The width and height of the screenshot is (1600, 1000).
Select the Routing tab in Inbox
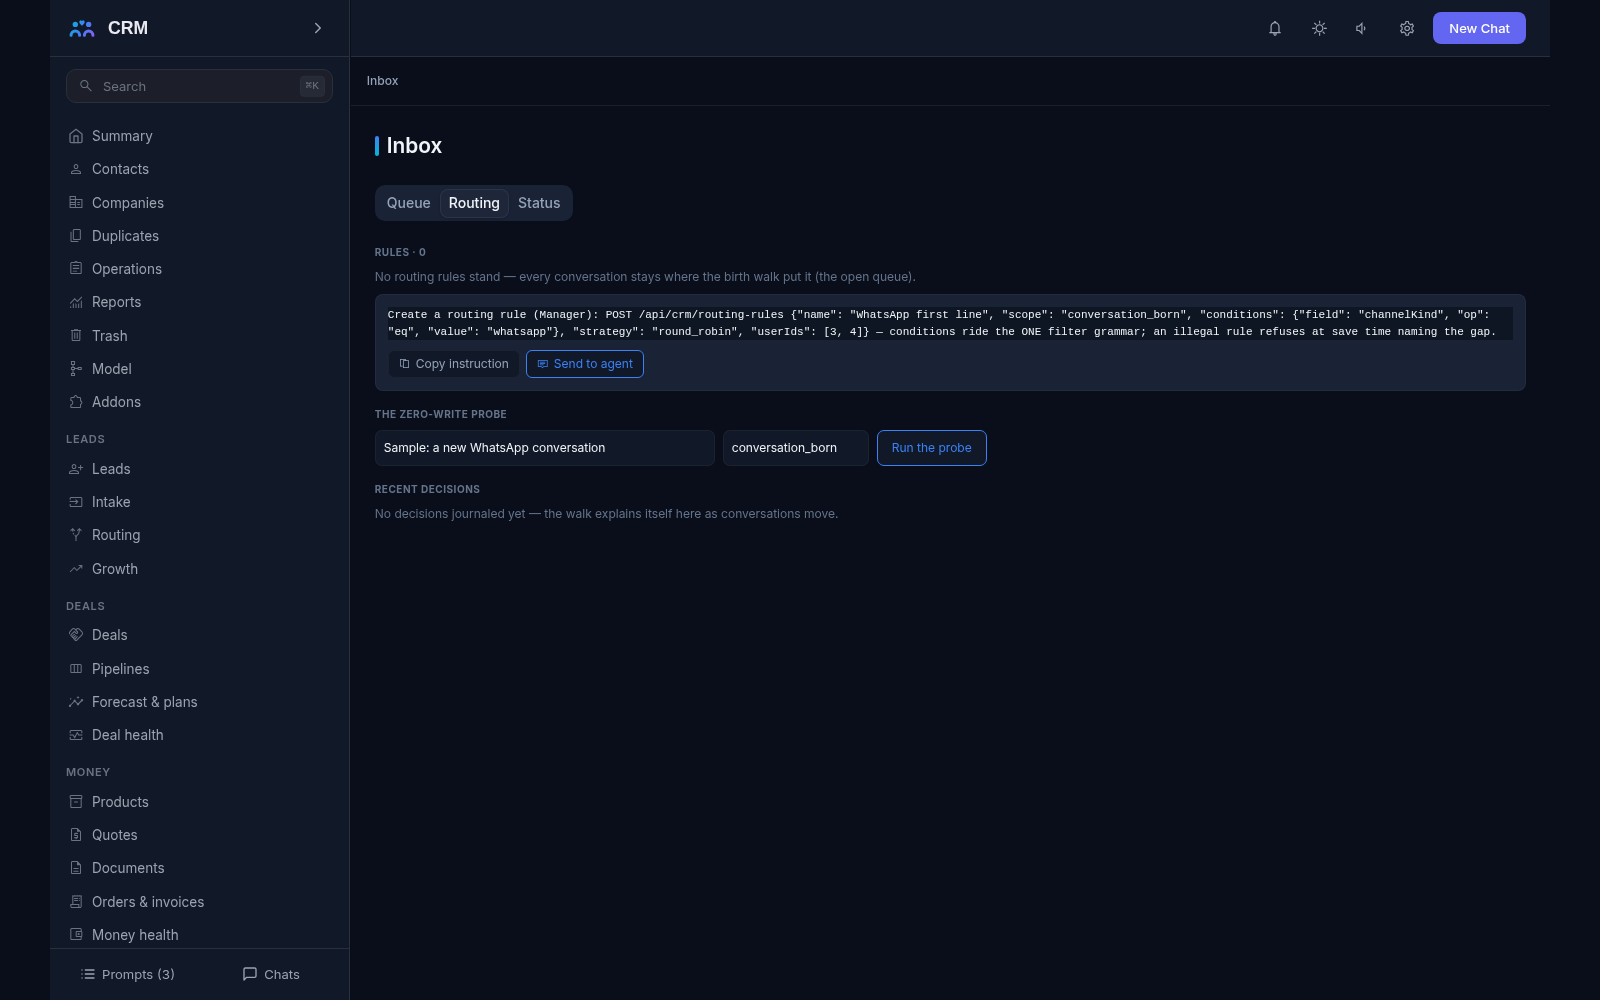(x=474, y=203)
